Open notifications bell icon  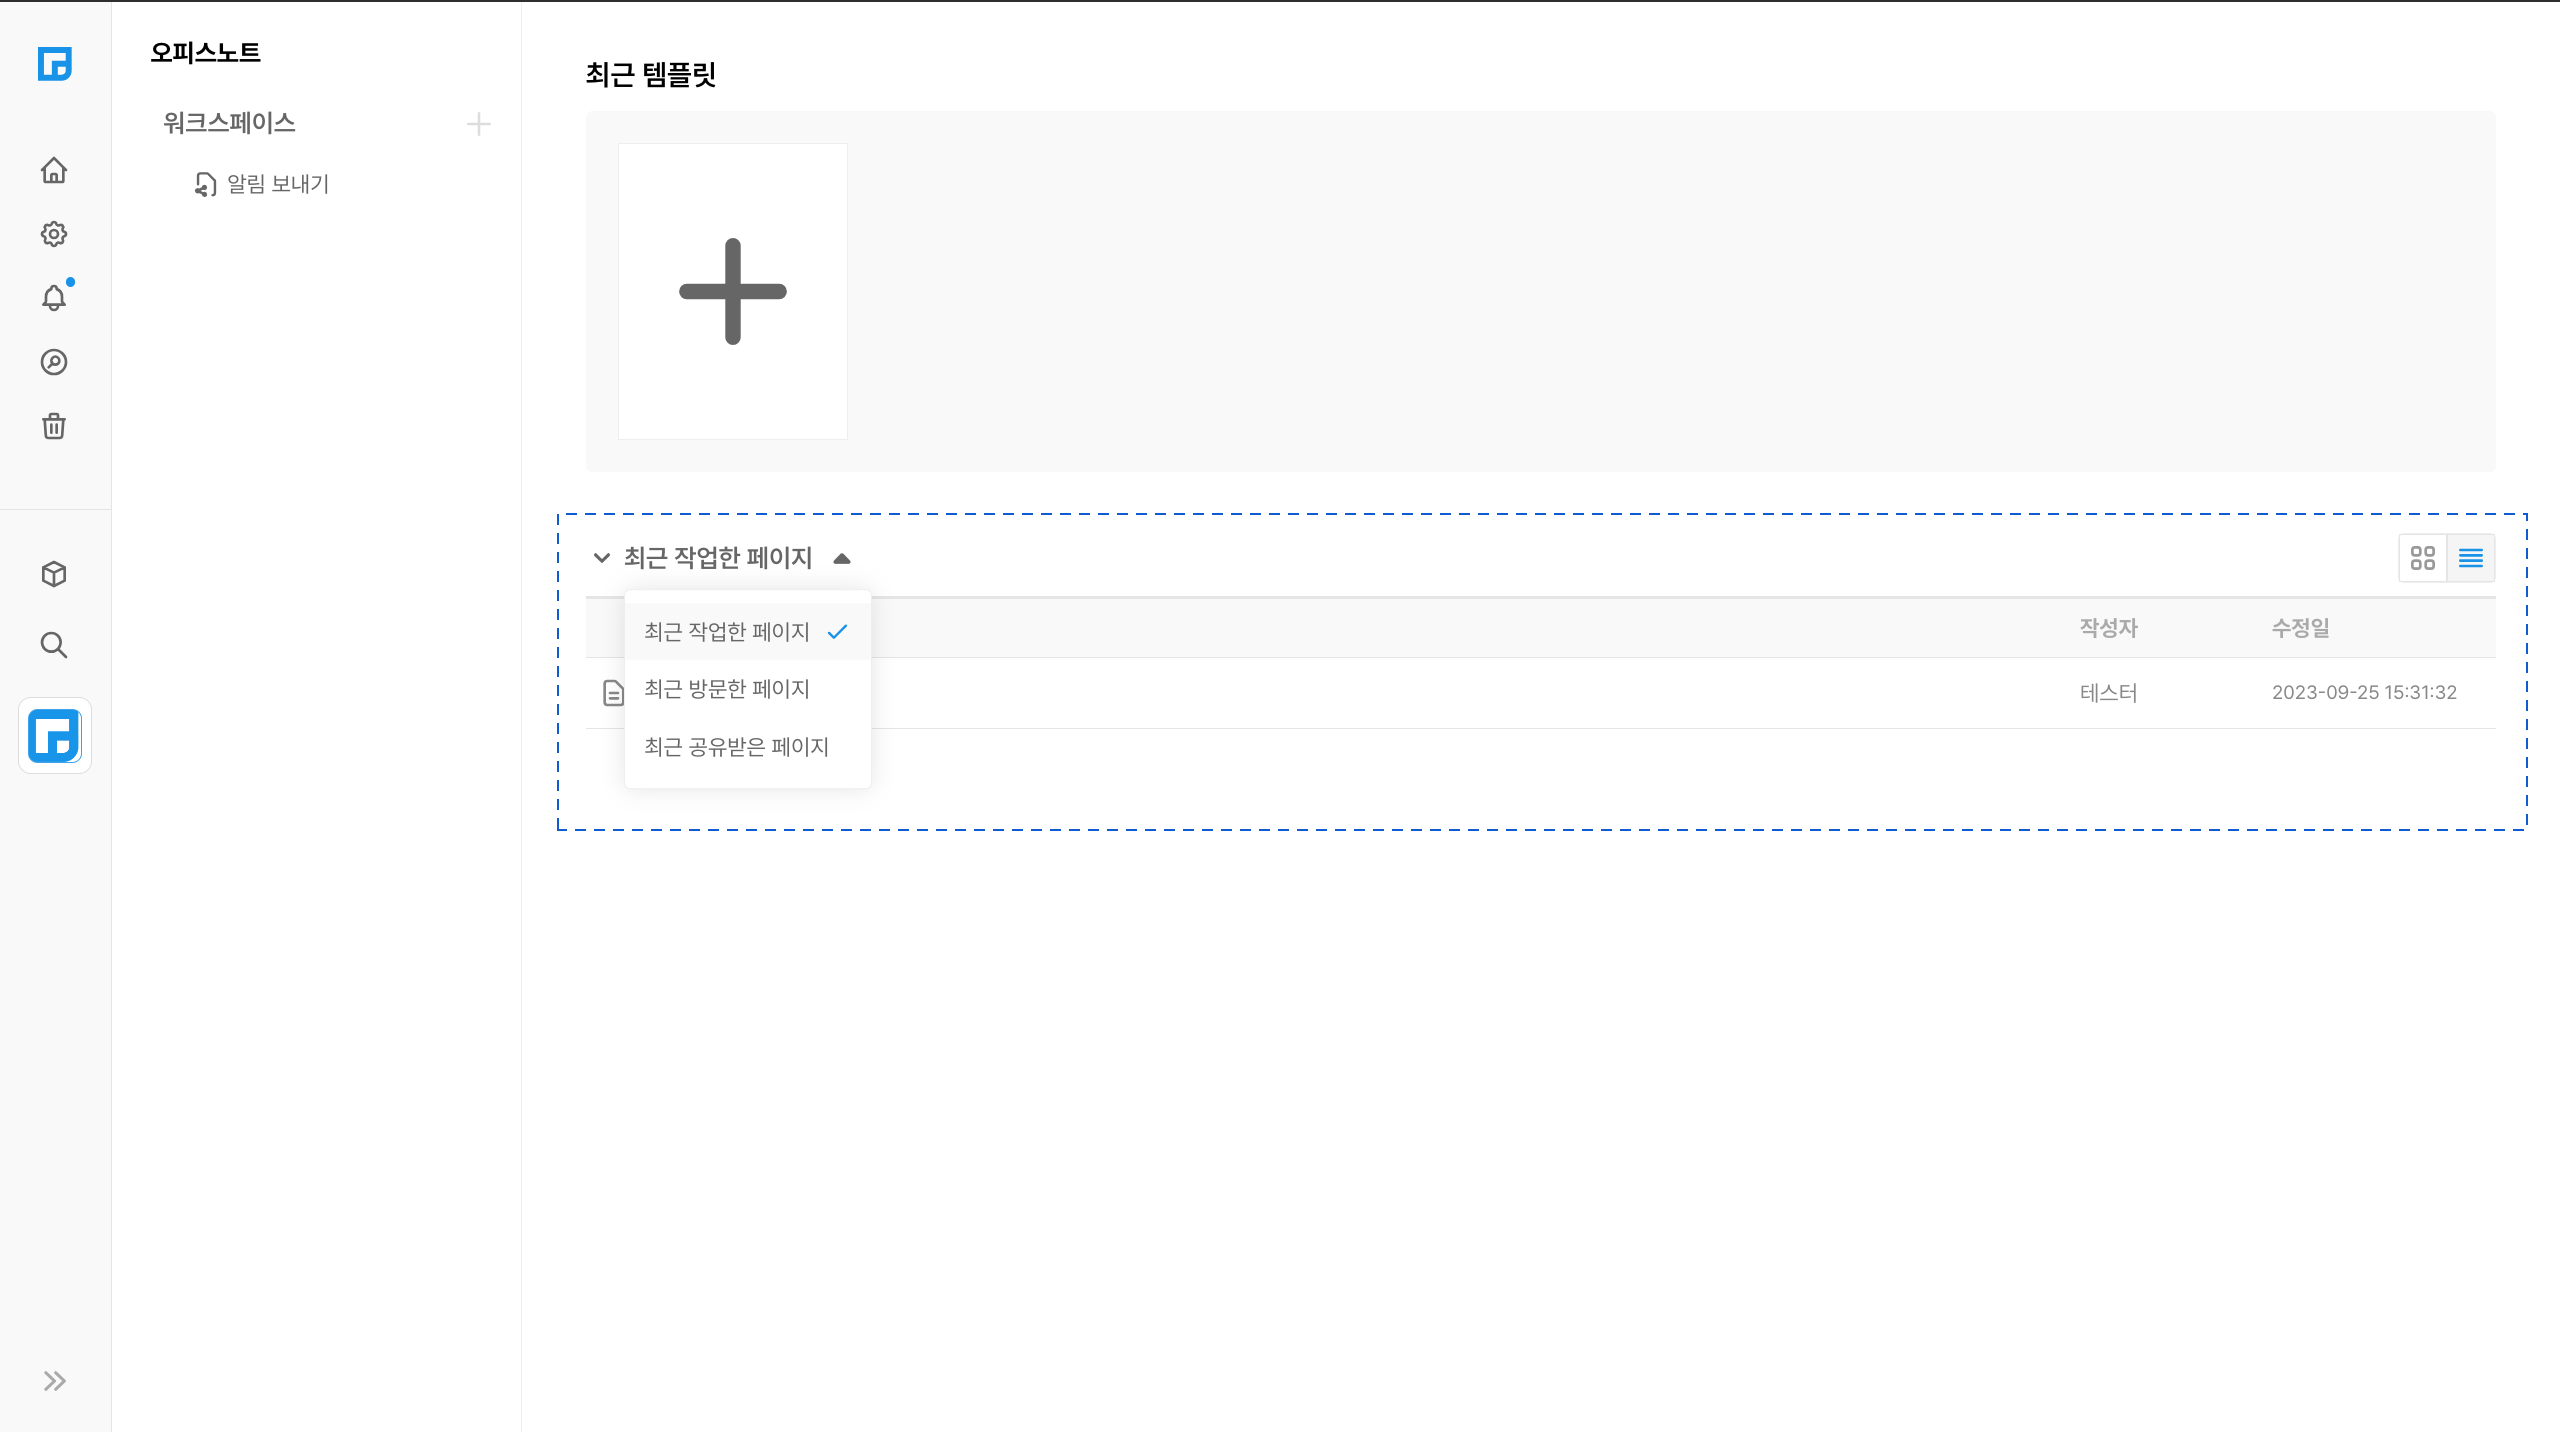(x=54, y=298)
